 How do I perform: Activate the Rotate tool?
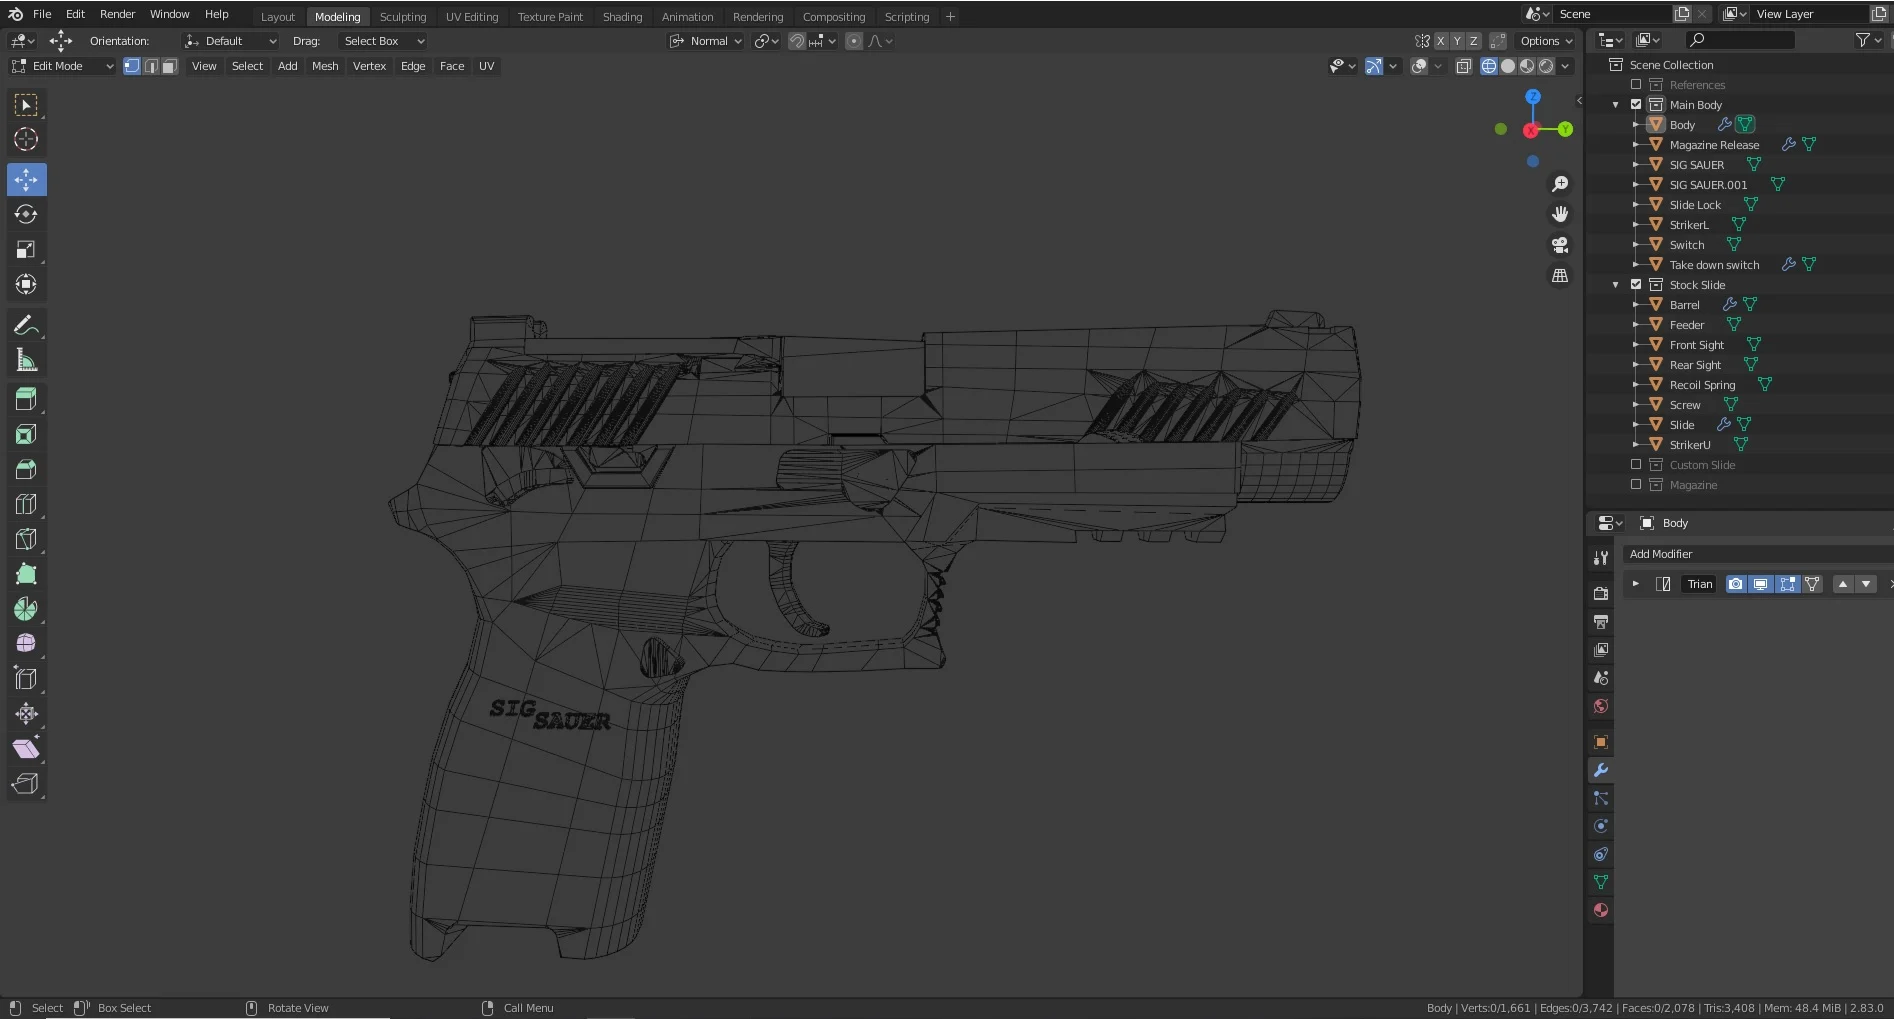(26, 215)
